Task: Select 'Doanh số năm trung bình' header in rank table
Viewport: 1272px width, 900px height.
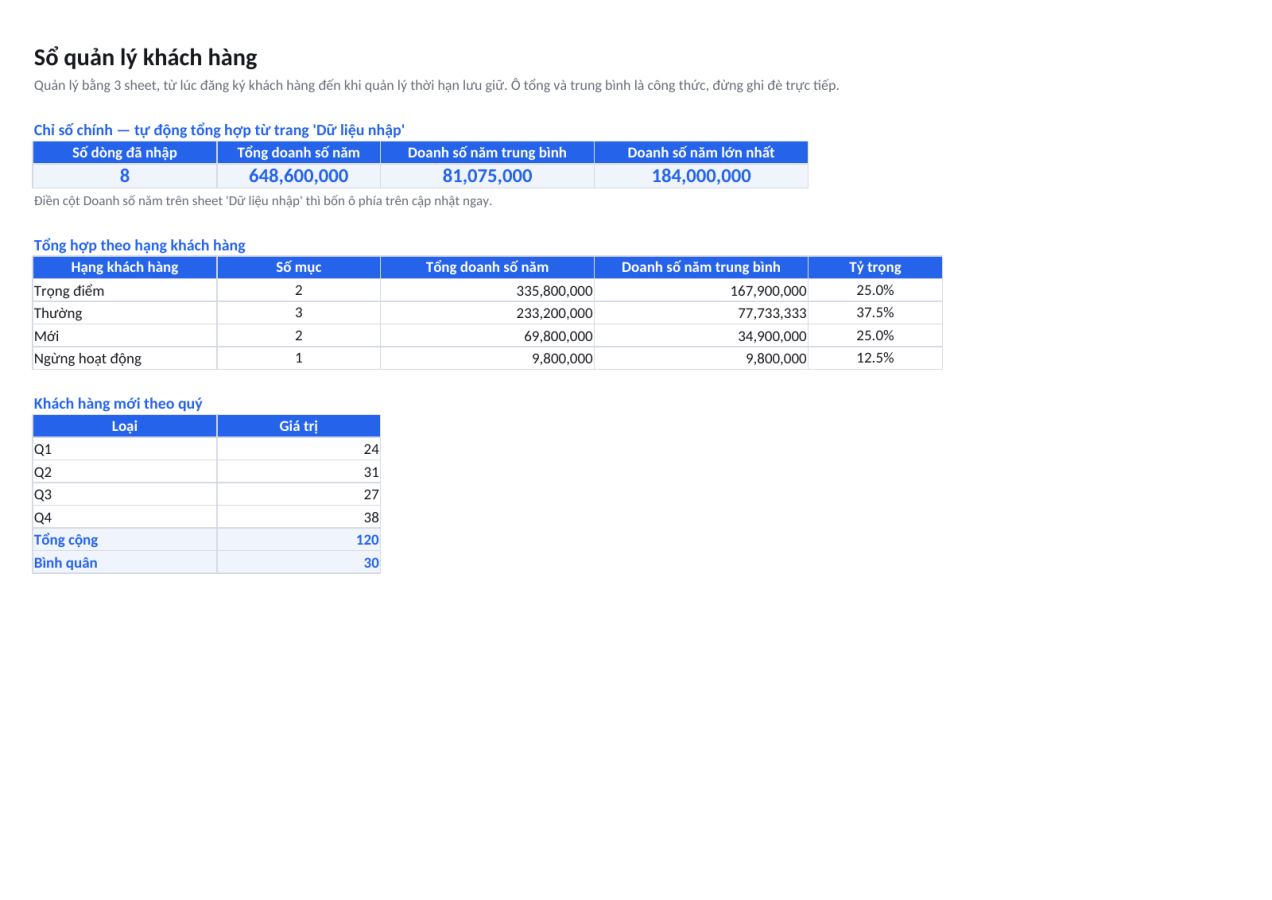Action: tap(701, 267)
